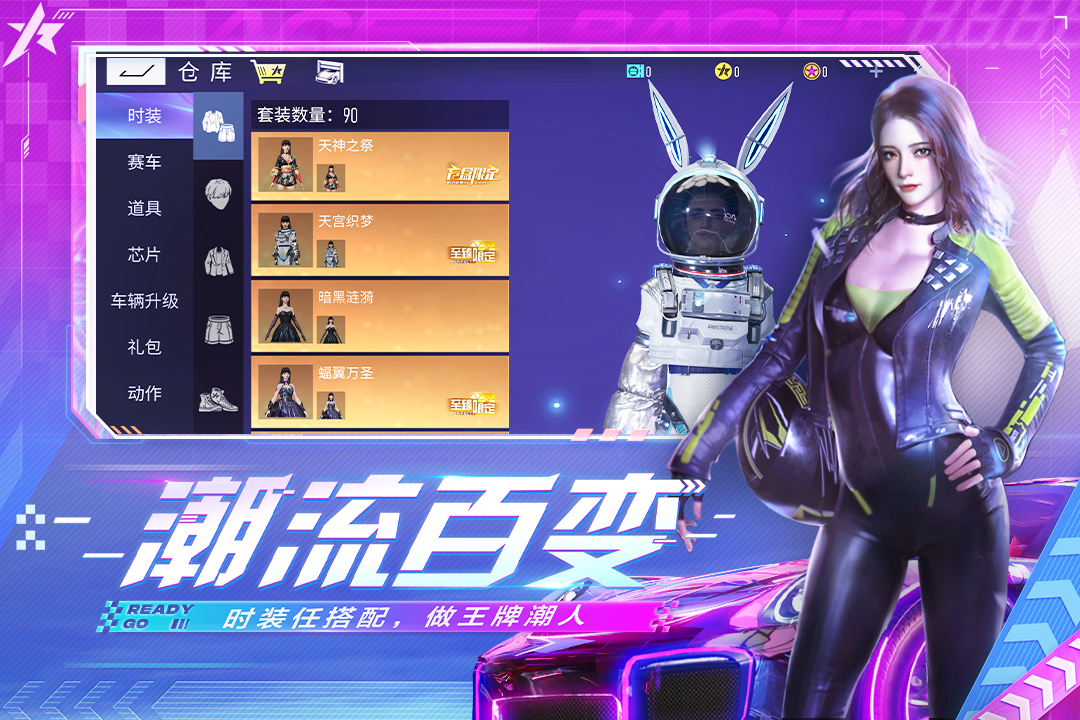Tap the blue ticket currency icon
This screenshot has width=1080, height=720.
633,71
